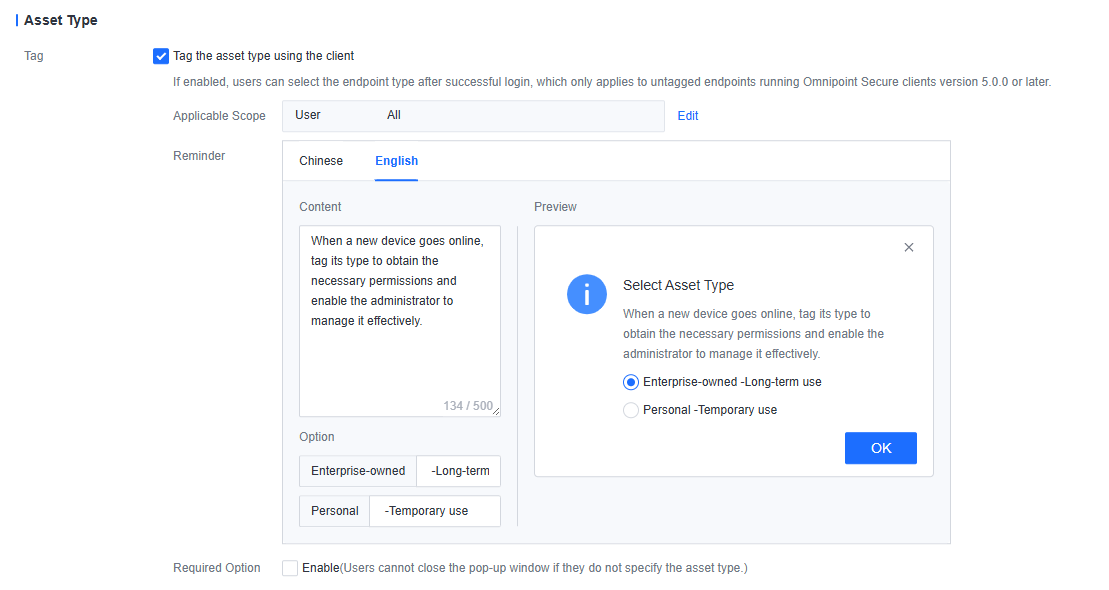Viewport: 1109px width, 590px height.
Task: Click the Applicable Scope User All field
Action: [x=473, y=116]
